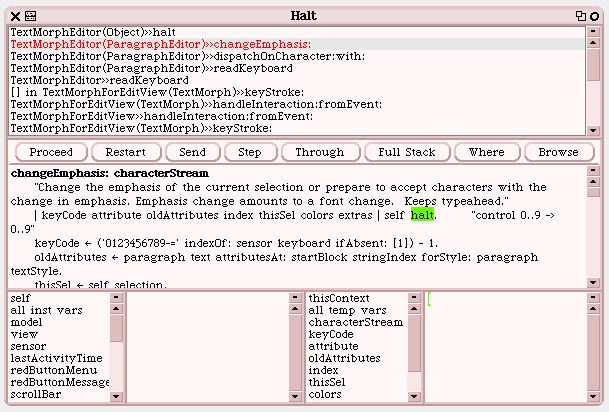Image resolution: width=609 pixels, height=412 pixels.
Task: Click the Through button
Action: click(x=320, y=152)
